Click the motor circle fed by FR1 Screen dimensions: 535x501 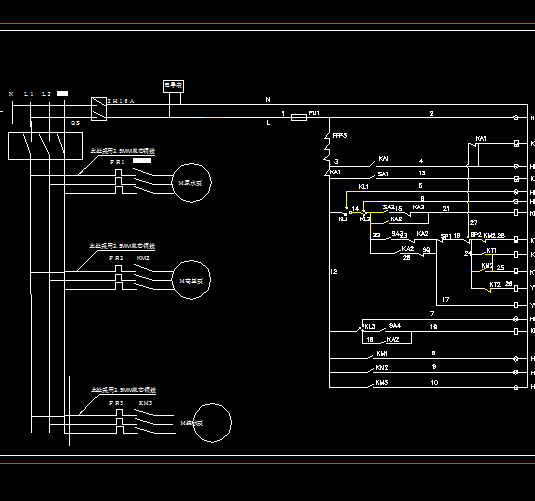point(191,183)
